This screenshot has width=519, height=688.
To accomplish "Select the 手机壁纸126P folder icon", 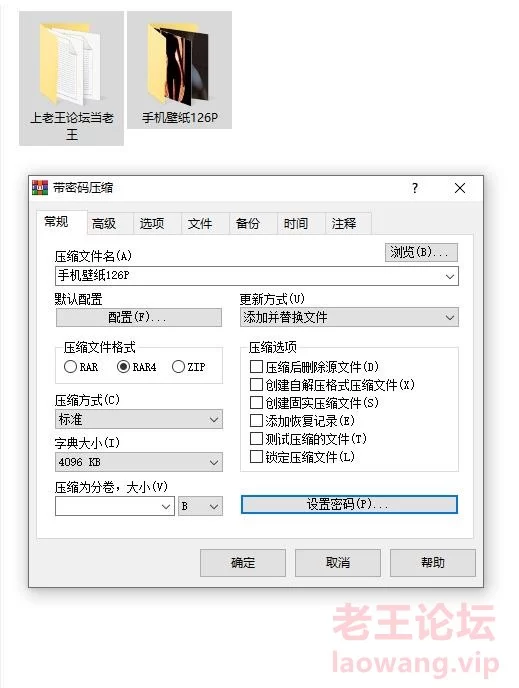I will click(179, 64).
